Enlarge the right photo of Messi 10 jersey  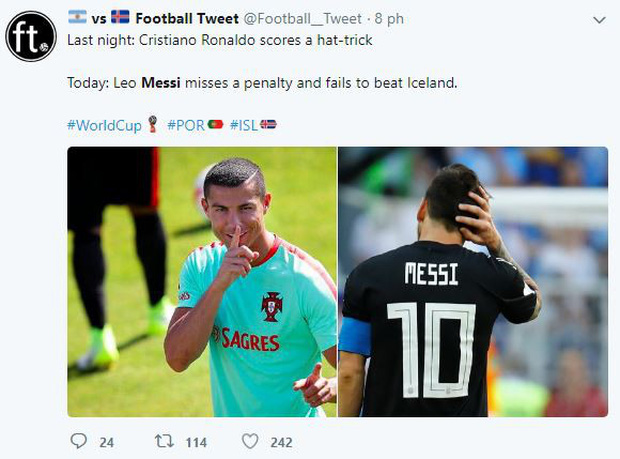(473, 282)
